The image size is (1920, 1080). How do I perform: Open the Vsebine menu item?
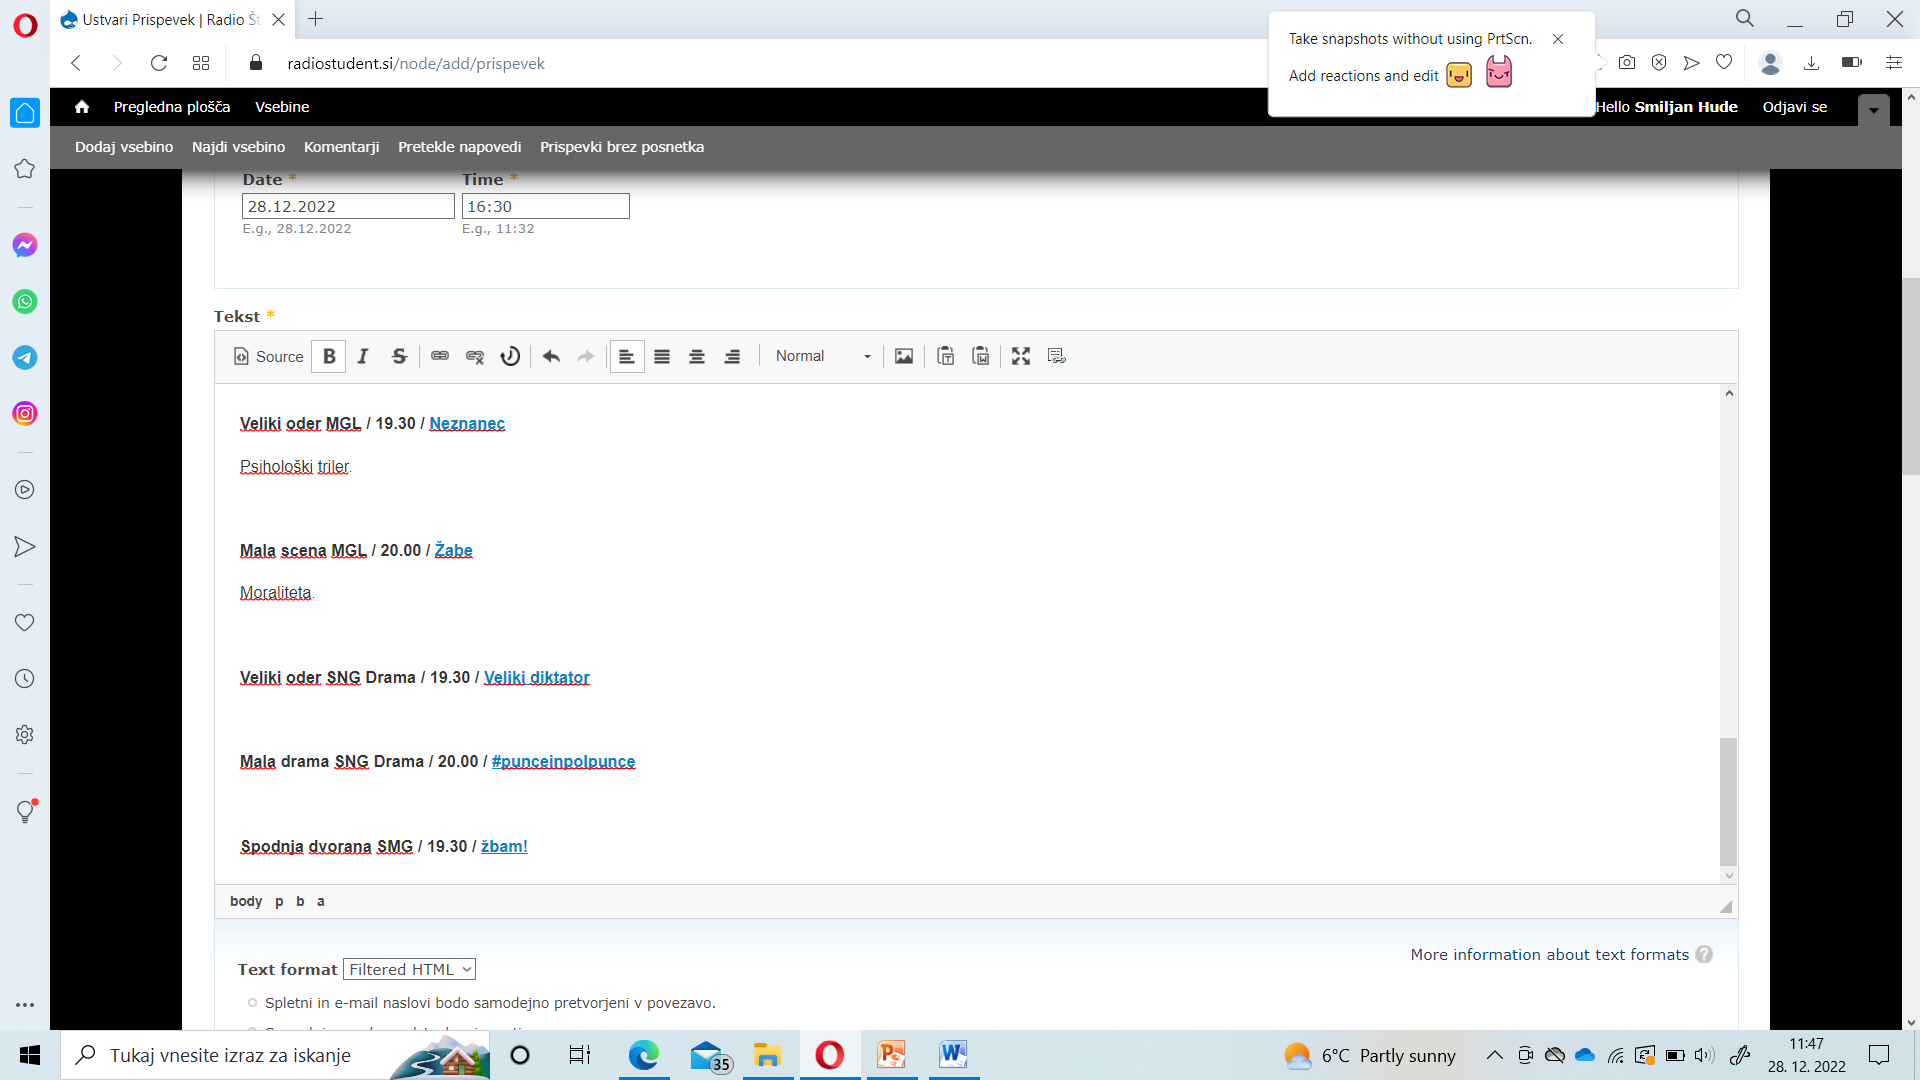tap(282, 107)
